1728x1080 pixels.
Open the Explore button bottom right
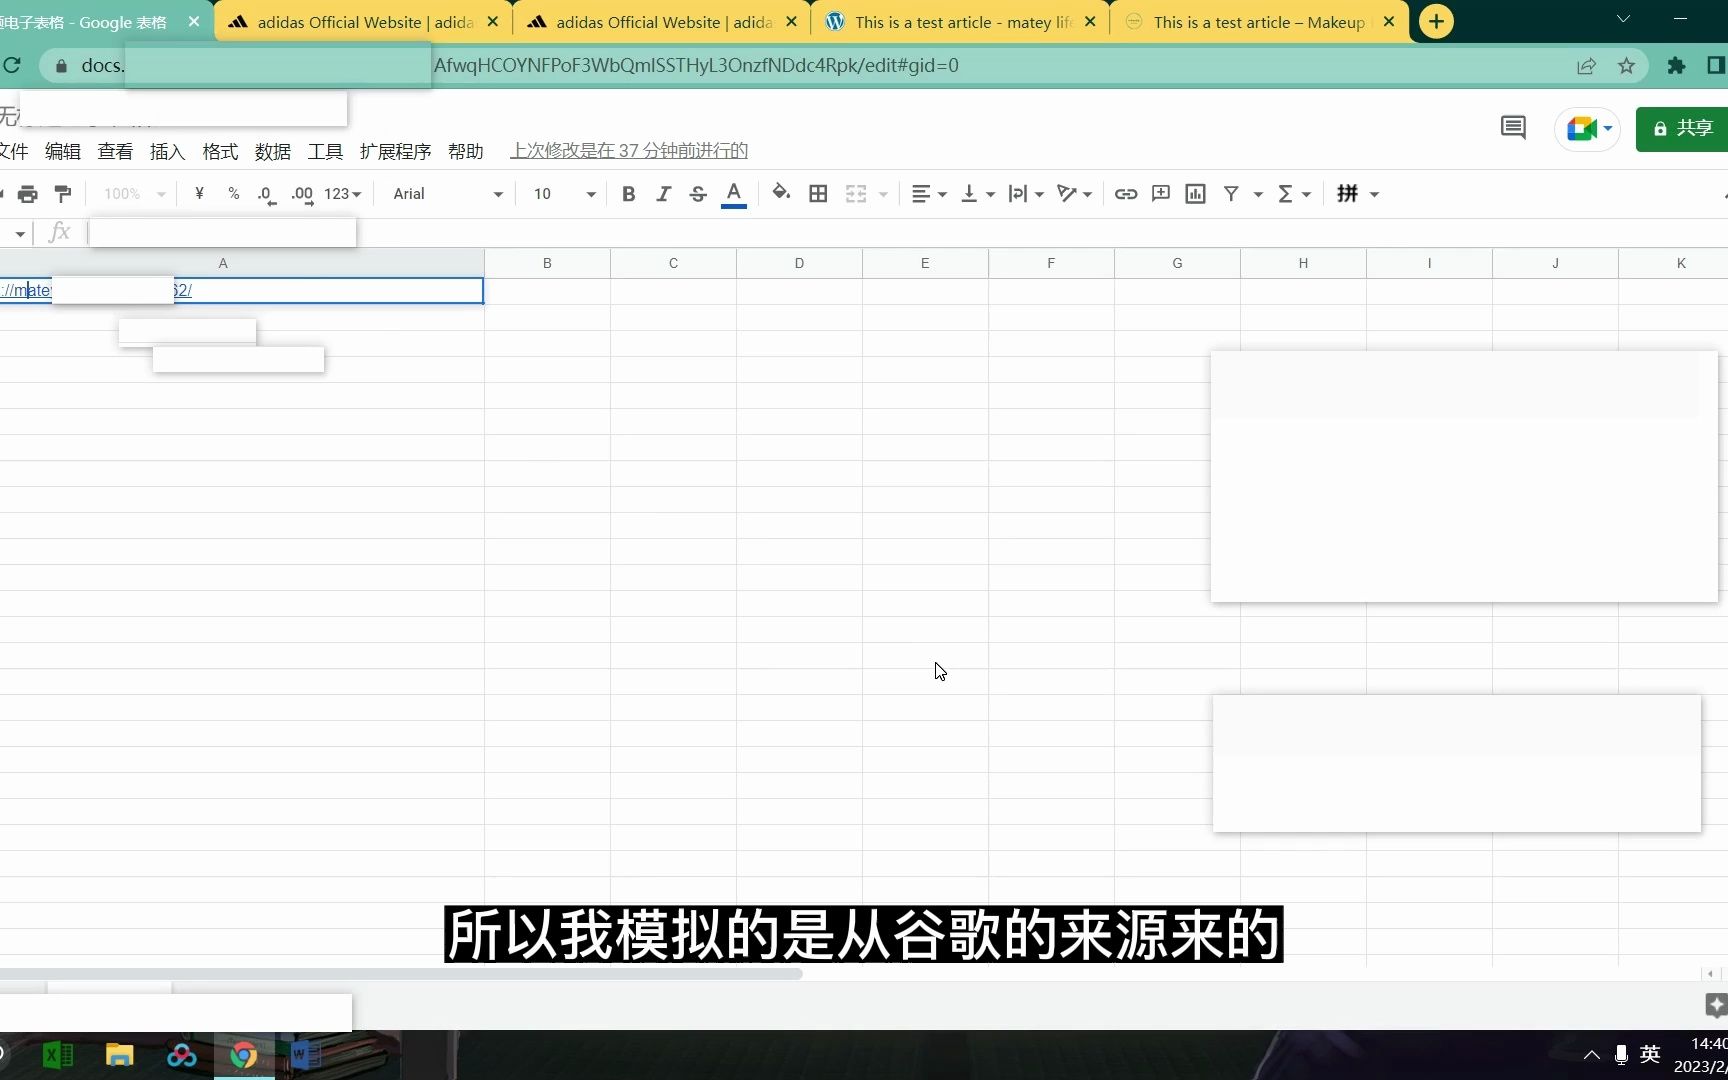tap(1716, 1005)
